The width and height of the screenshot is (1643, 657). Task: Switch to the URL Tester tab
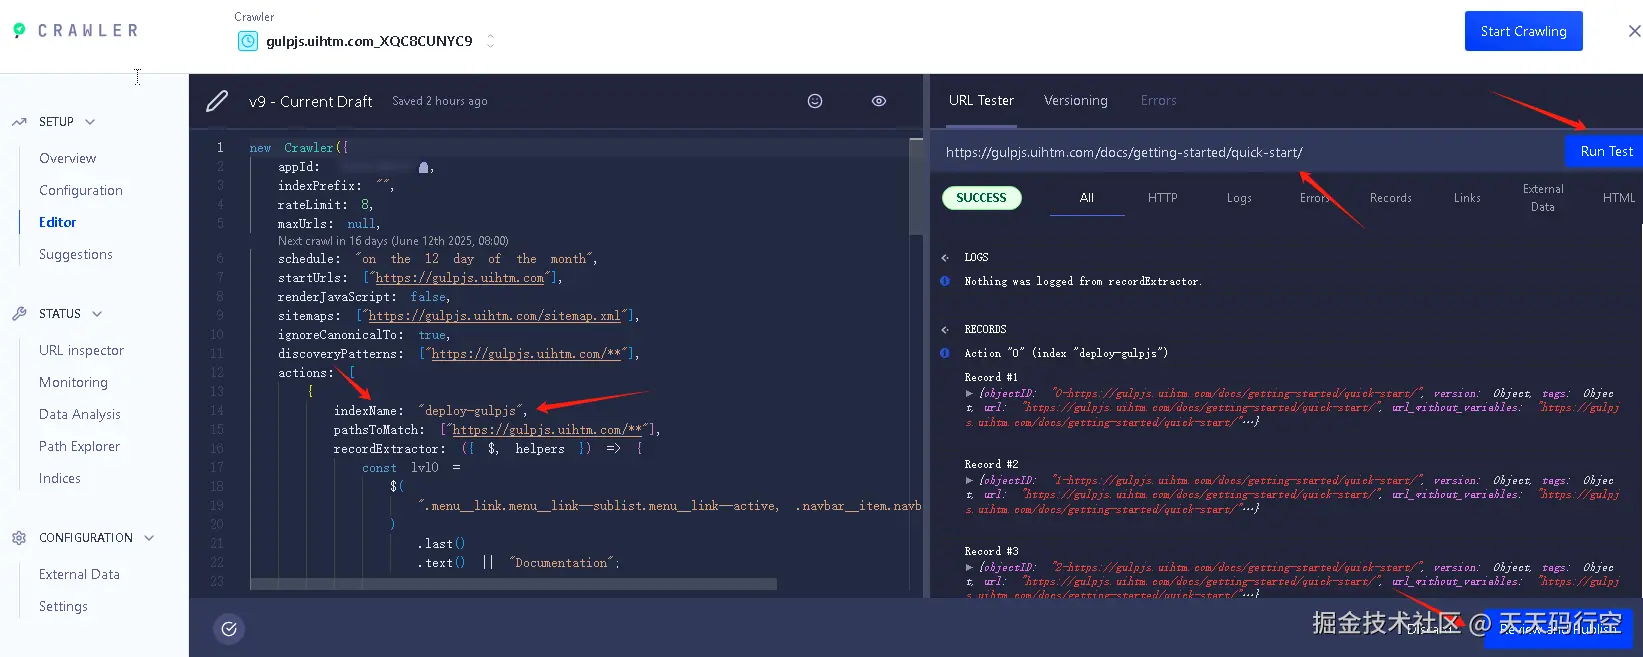pos(981,101)
